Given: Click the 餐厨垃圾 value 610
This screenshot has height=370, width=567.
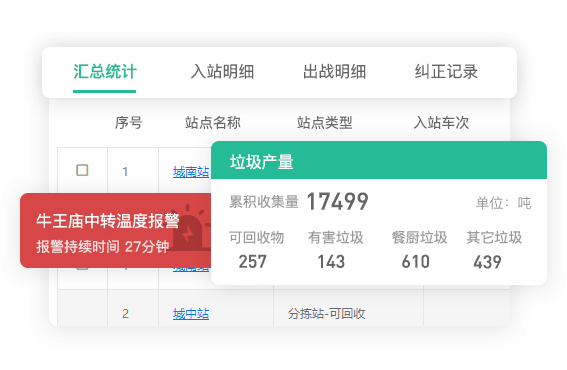Looking at the screenshot, I should [x=415, y=262].
